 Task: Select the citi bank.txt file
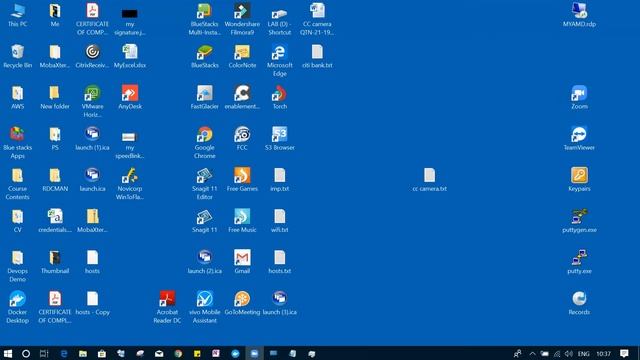coord(317,56)
